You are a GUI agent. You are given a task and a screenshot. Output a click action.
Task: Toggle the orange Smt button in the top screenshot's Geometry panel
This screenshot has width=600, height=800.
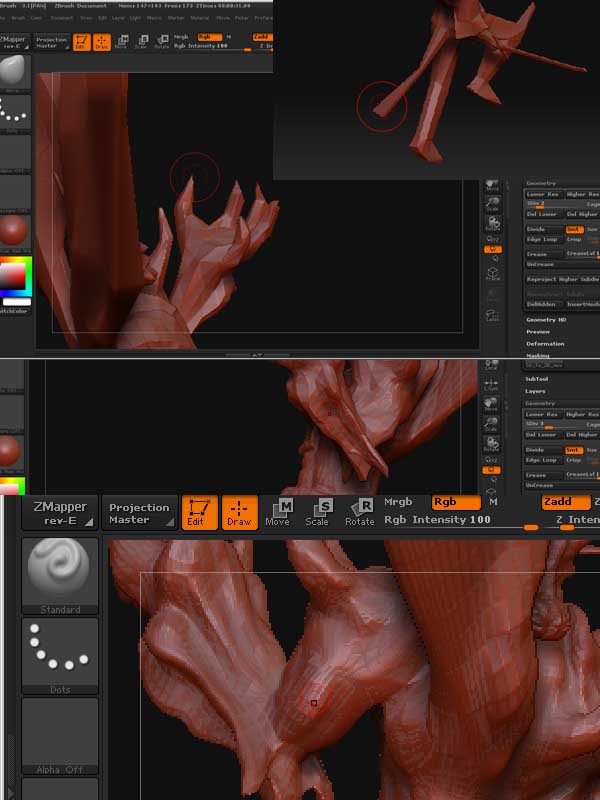574,230
